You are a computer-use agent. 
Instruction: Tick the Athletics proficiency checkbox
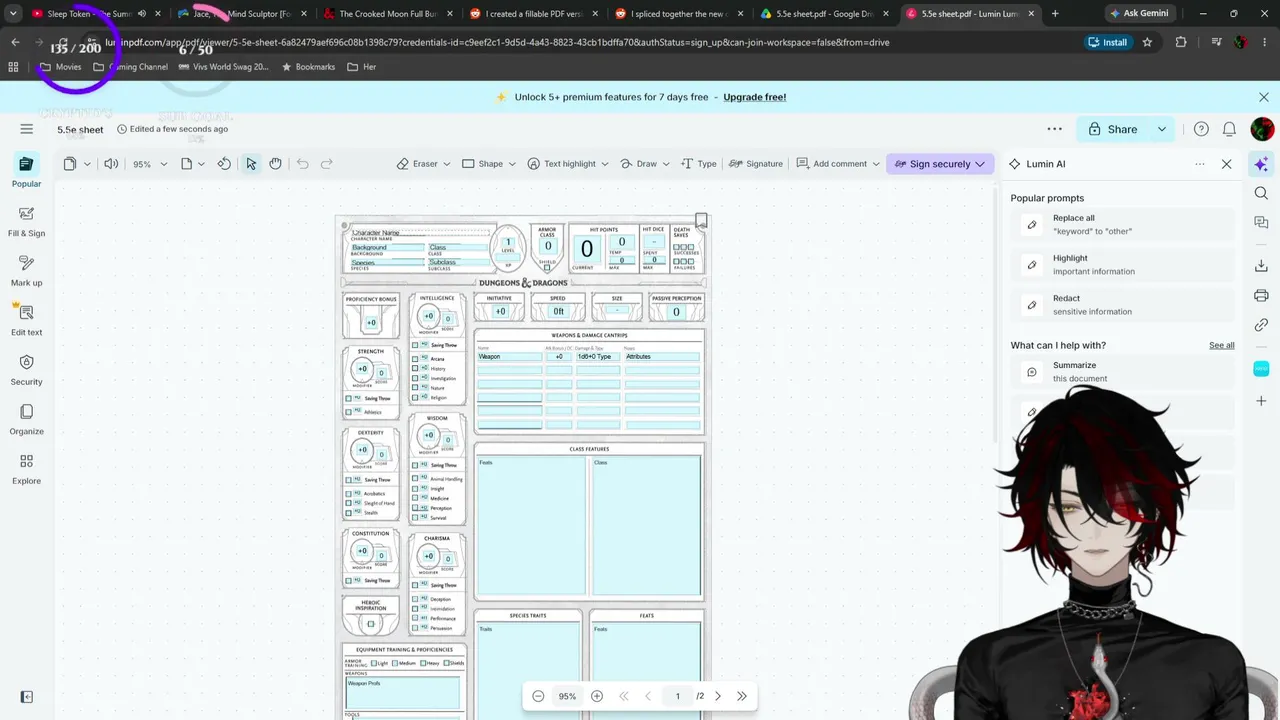coord(349,412)
